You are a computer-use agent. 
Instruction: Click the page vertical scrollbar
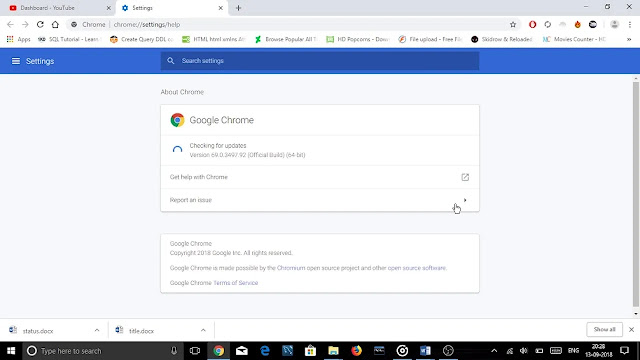point(636,194)
